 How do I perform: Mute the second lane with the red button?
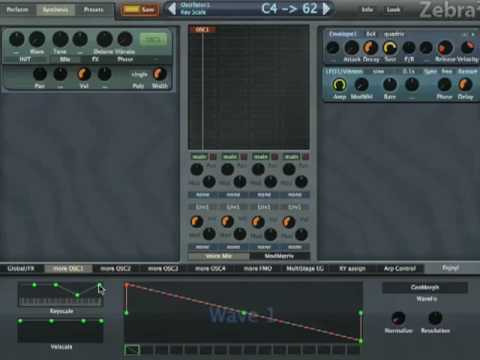pos(244,157)
